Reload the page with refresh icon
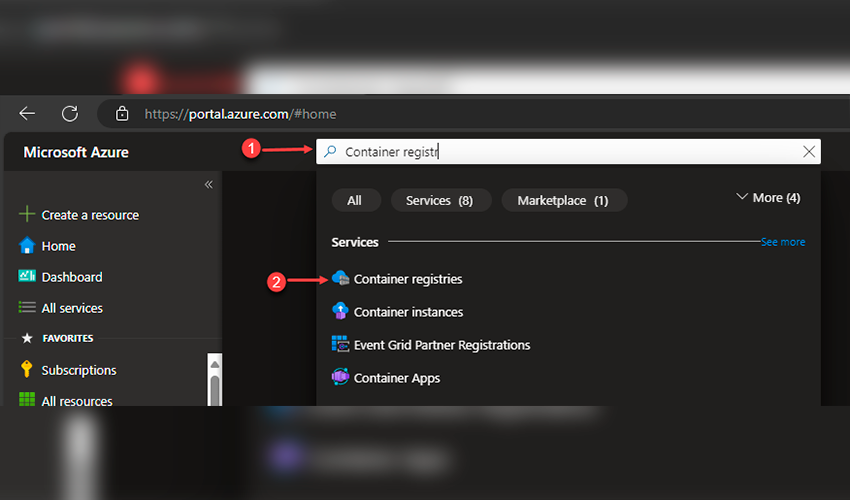This screenshot has width=850, height=500. pyautogui.click(x=70, y=113)
